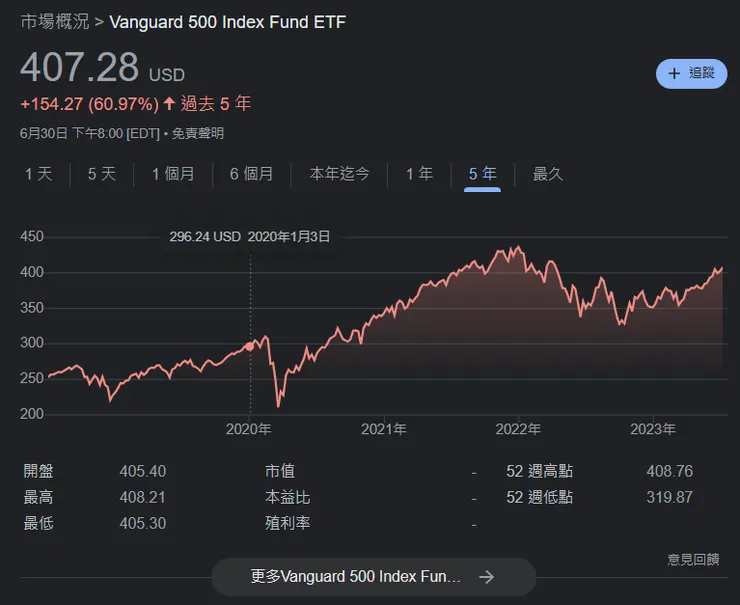The height and width of the screenshot is (605, 740).
Task: Show the 最久 maximum range chart
Action: pos(548,174)
